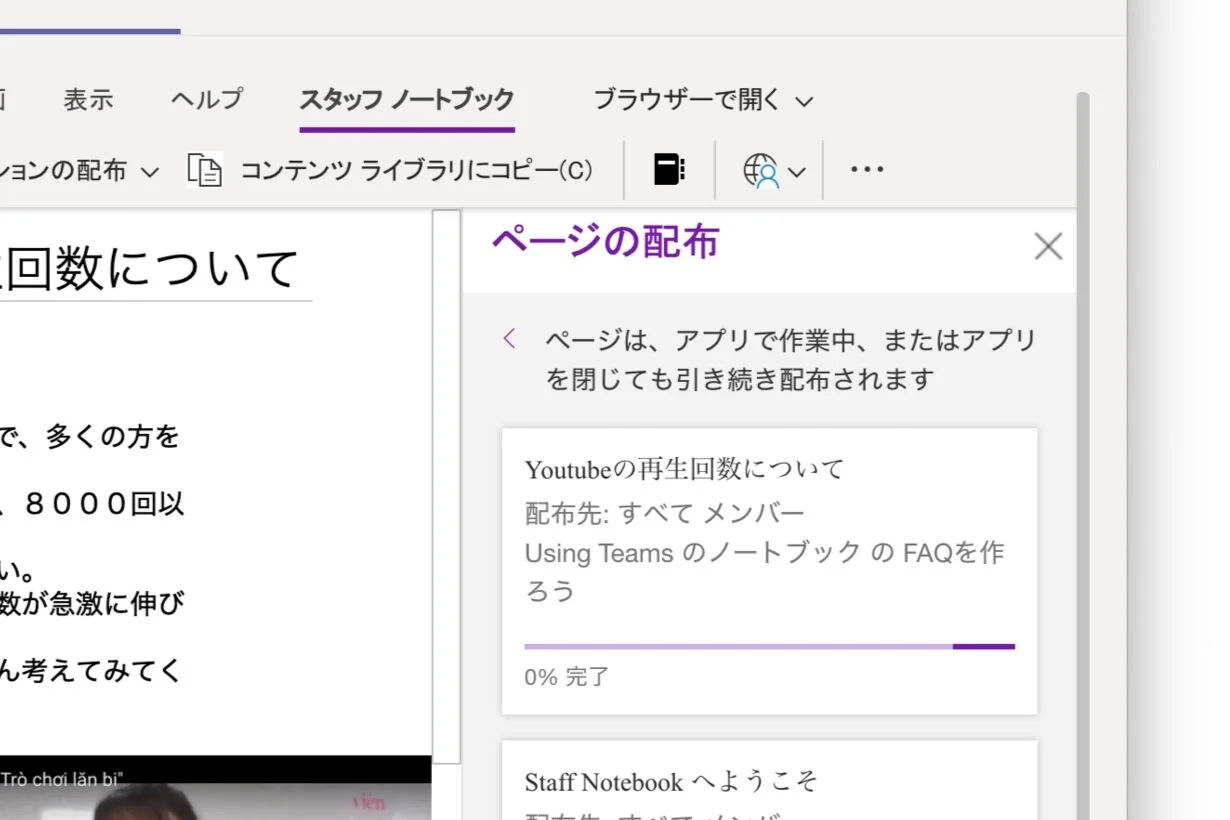Click the back chevron in the ページの配布 pane
The height and width of the screenshot is (820, 1230).
(x=510, y=338)
